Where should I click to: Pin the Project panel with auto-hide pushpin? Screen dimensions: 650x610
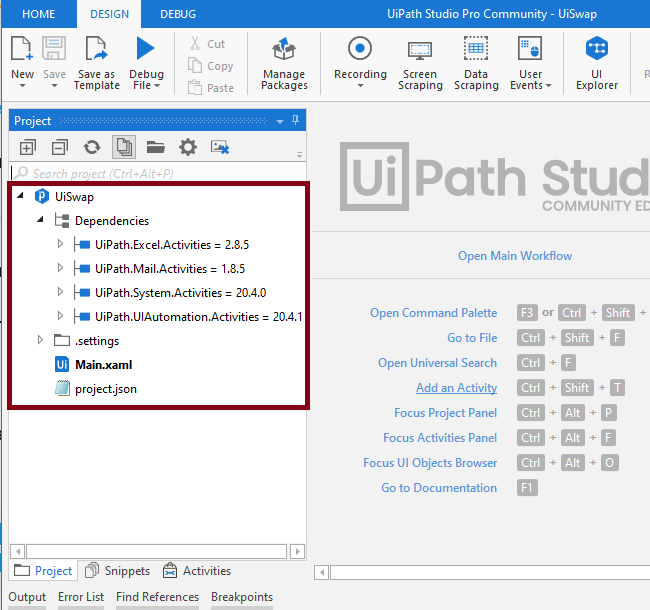(295, 121)
